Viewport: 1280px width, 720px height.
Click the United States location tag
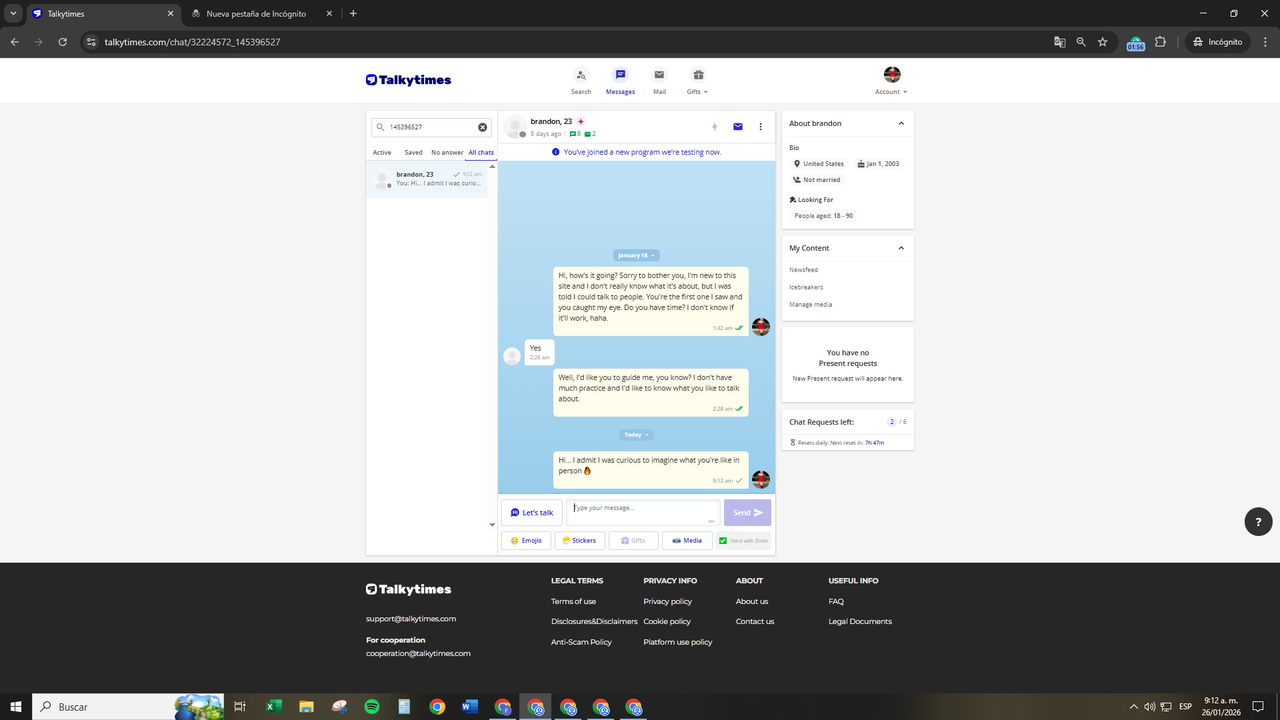(x=819, y=164)
